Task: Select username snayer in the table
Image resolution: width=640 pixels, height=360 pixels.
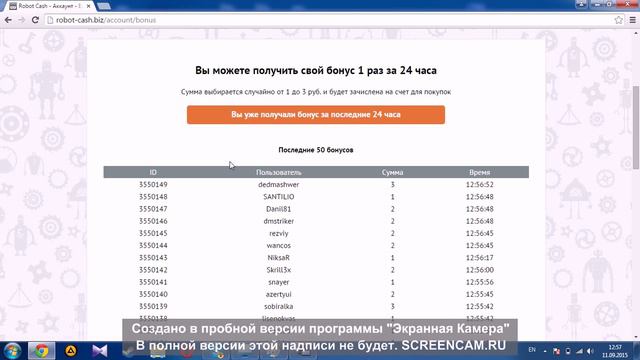Action: coord(279,282)
